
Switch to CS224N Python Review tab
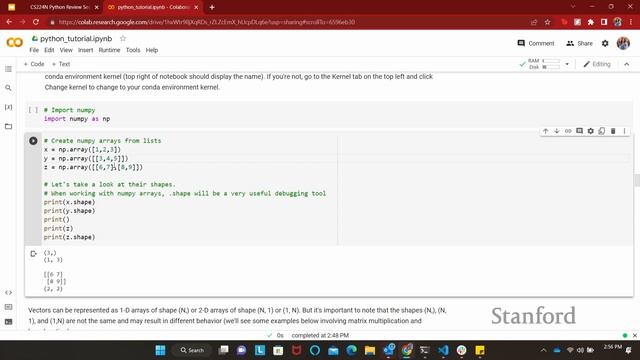59,7
